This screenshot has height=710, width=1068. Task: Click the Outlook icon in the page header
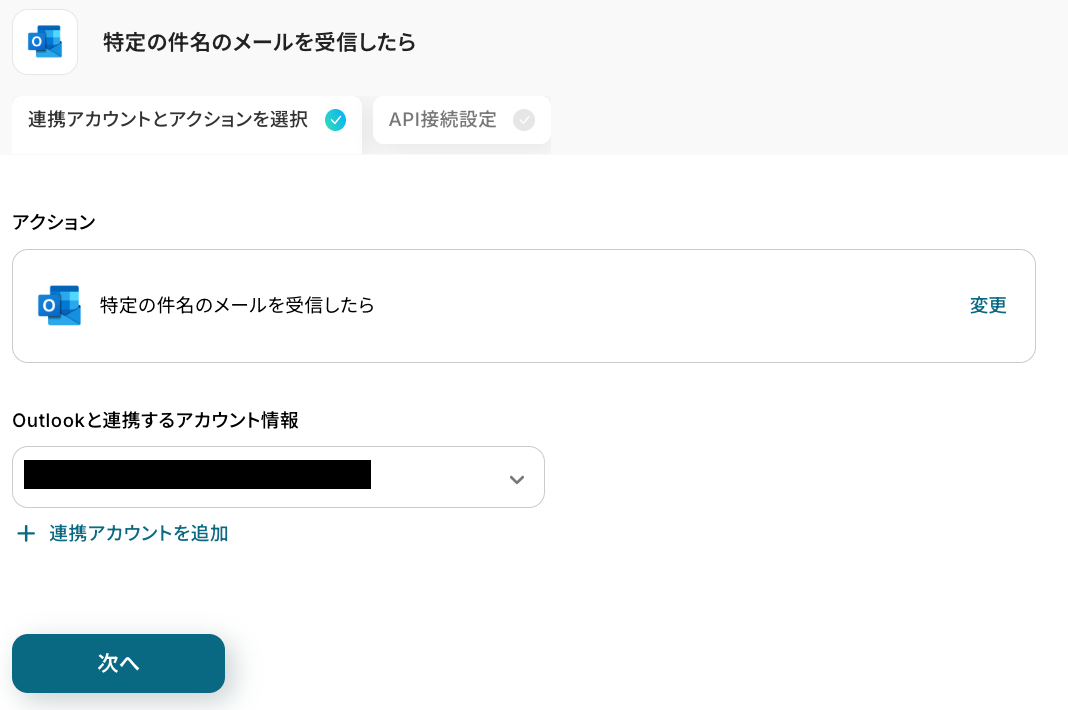pos(45,42)
